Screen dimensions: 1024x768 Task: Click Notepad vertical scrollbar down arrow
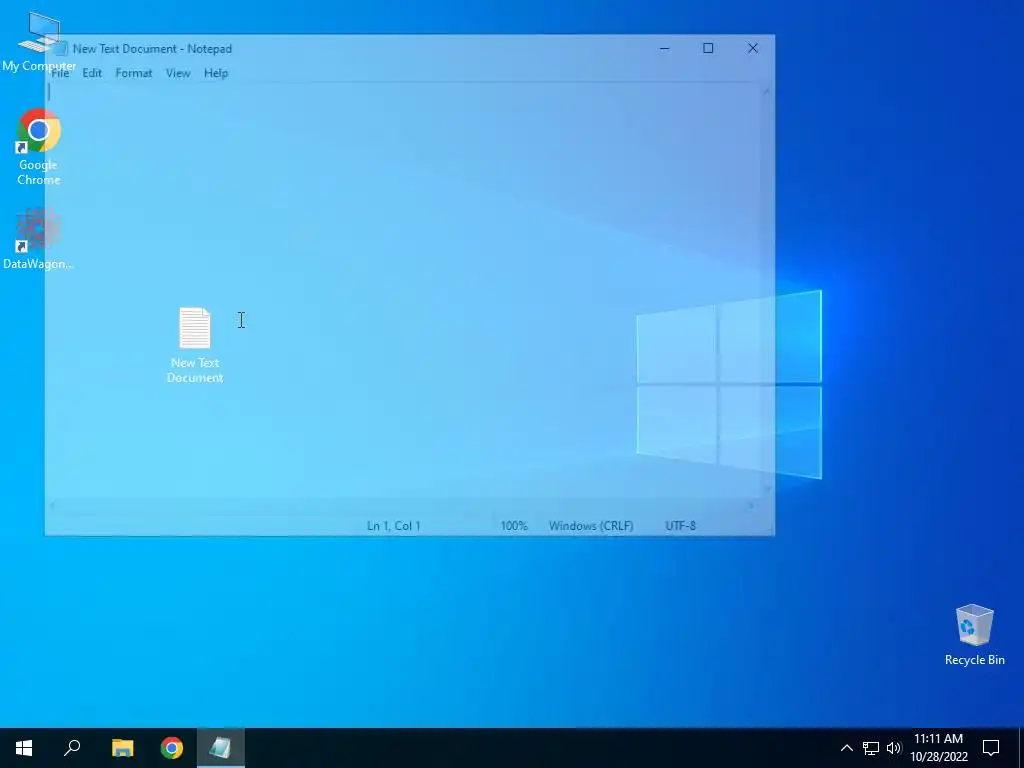coord(767,489)
